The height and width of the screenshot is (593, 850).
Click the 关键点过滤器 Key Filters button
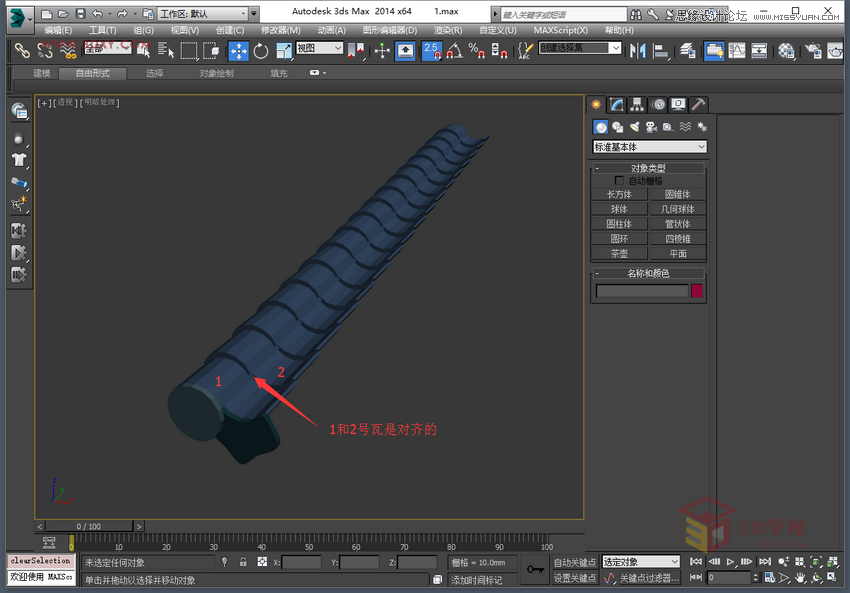645,577
